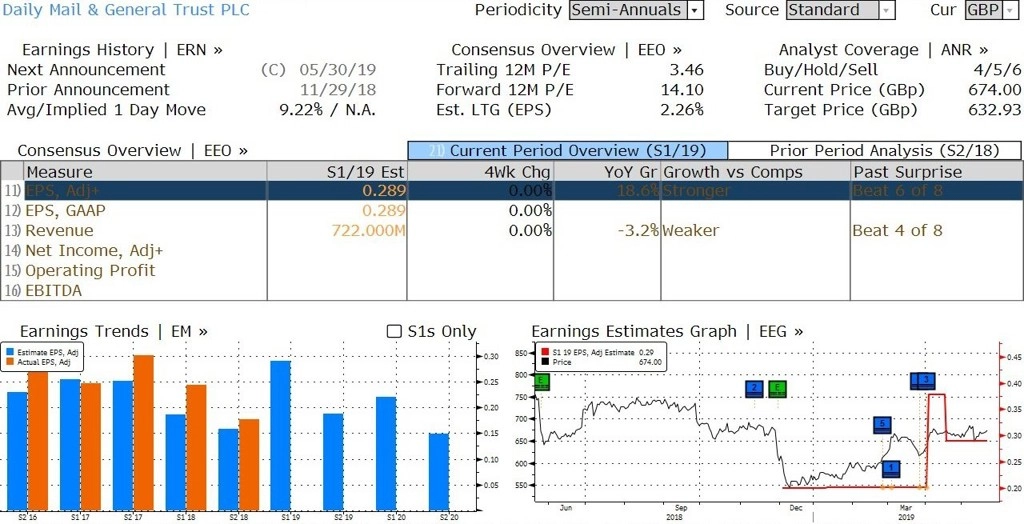Click the GBP currency field
1024x524 pixels.
click(985, 10)
